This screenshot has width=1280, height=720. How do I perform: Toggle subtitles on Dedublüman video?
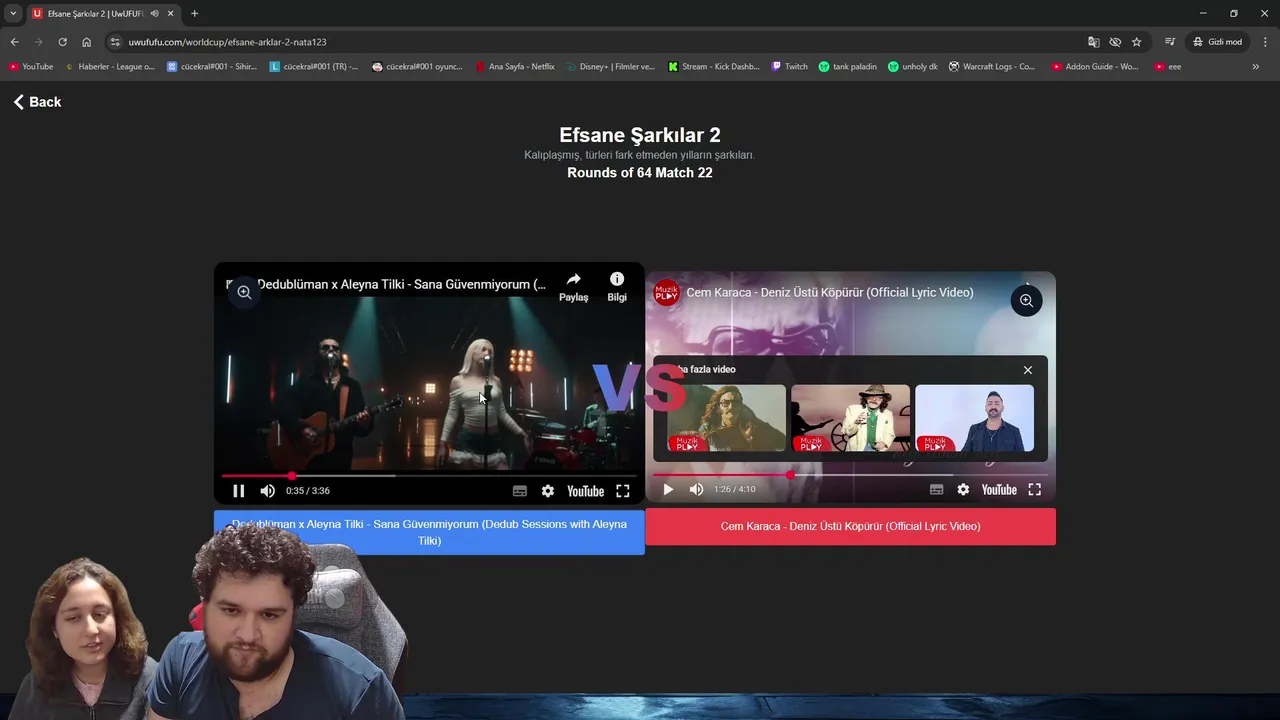(x=520, y=491)
